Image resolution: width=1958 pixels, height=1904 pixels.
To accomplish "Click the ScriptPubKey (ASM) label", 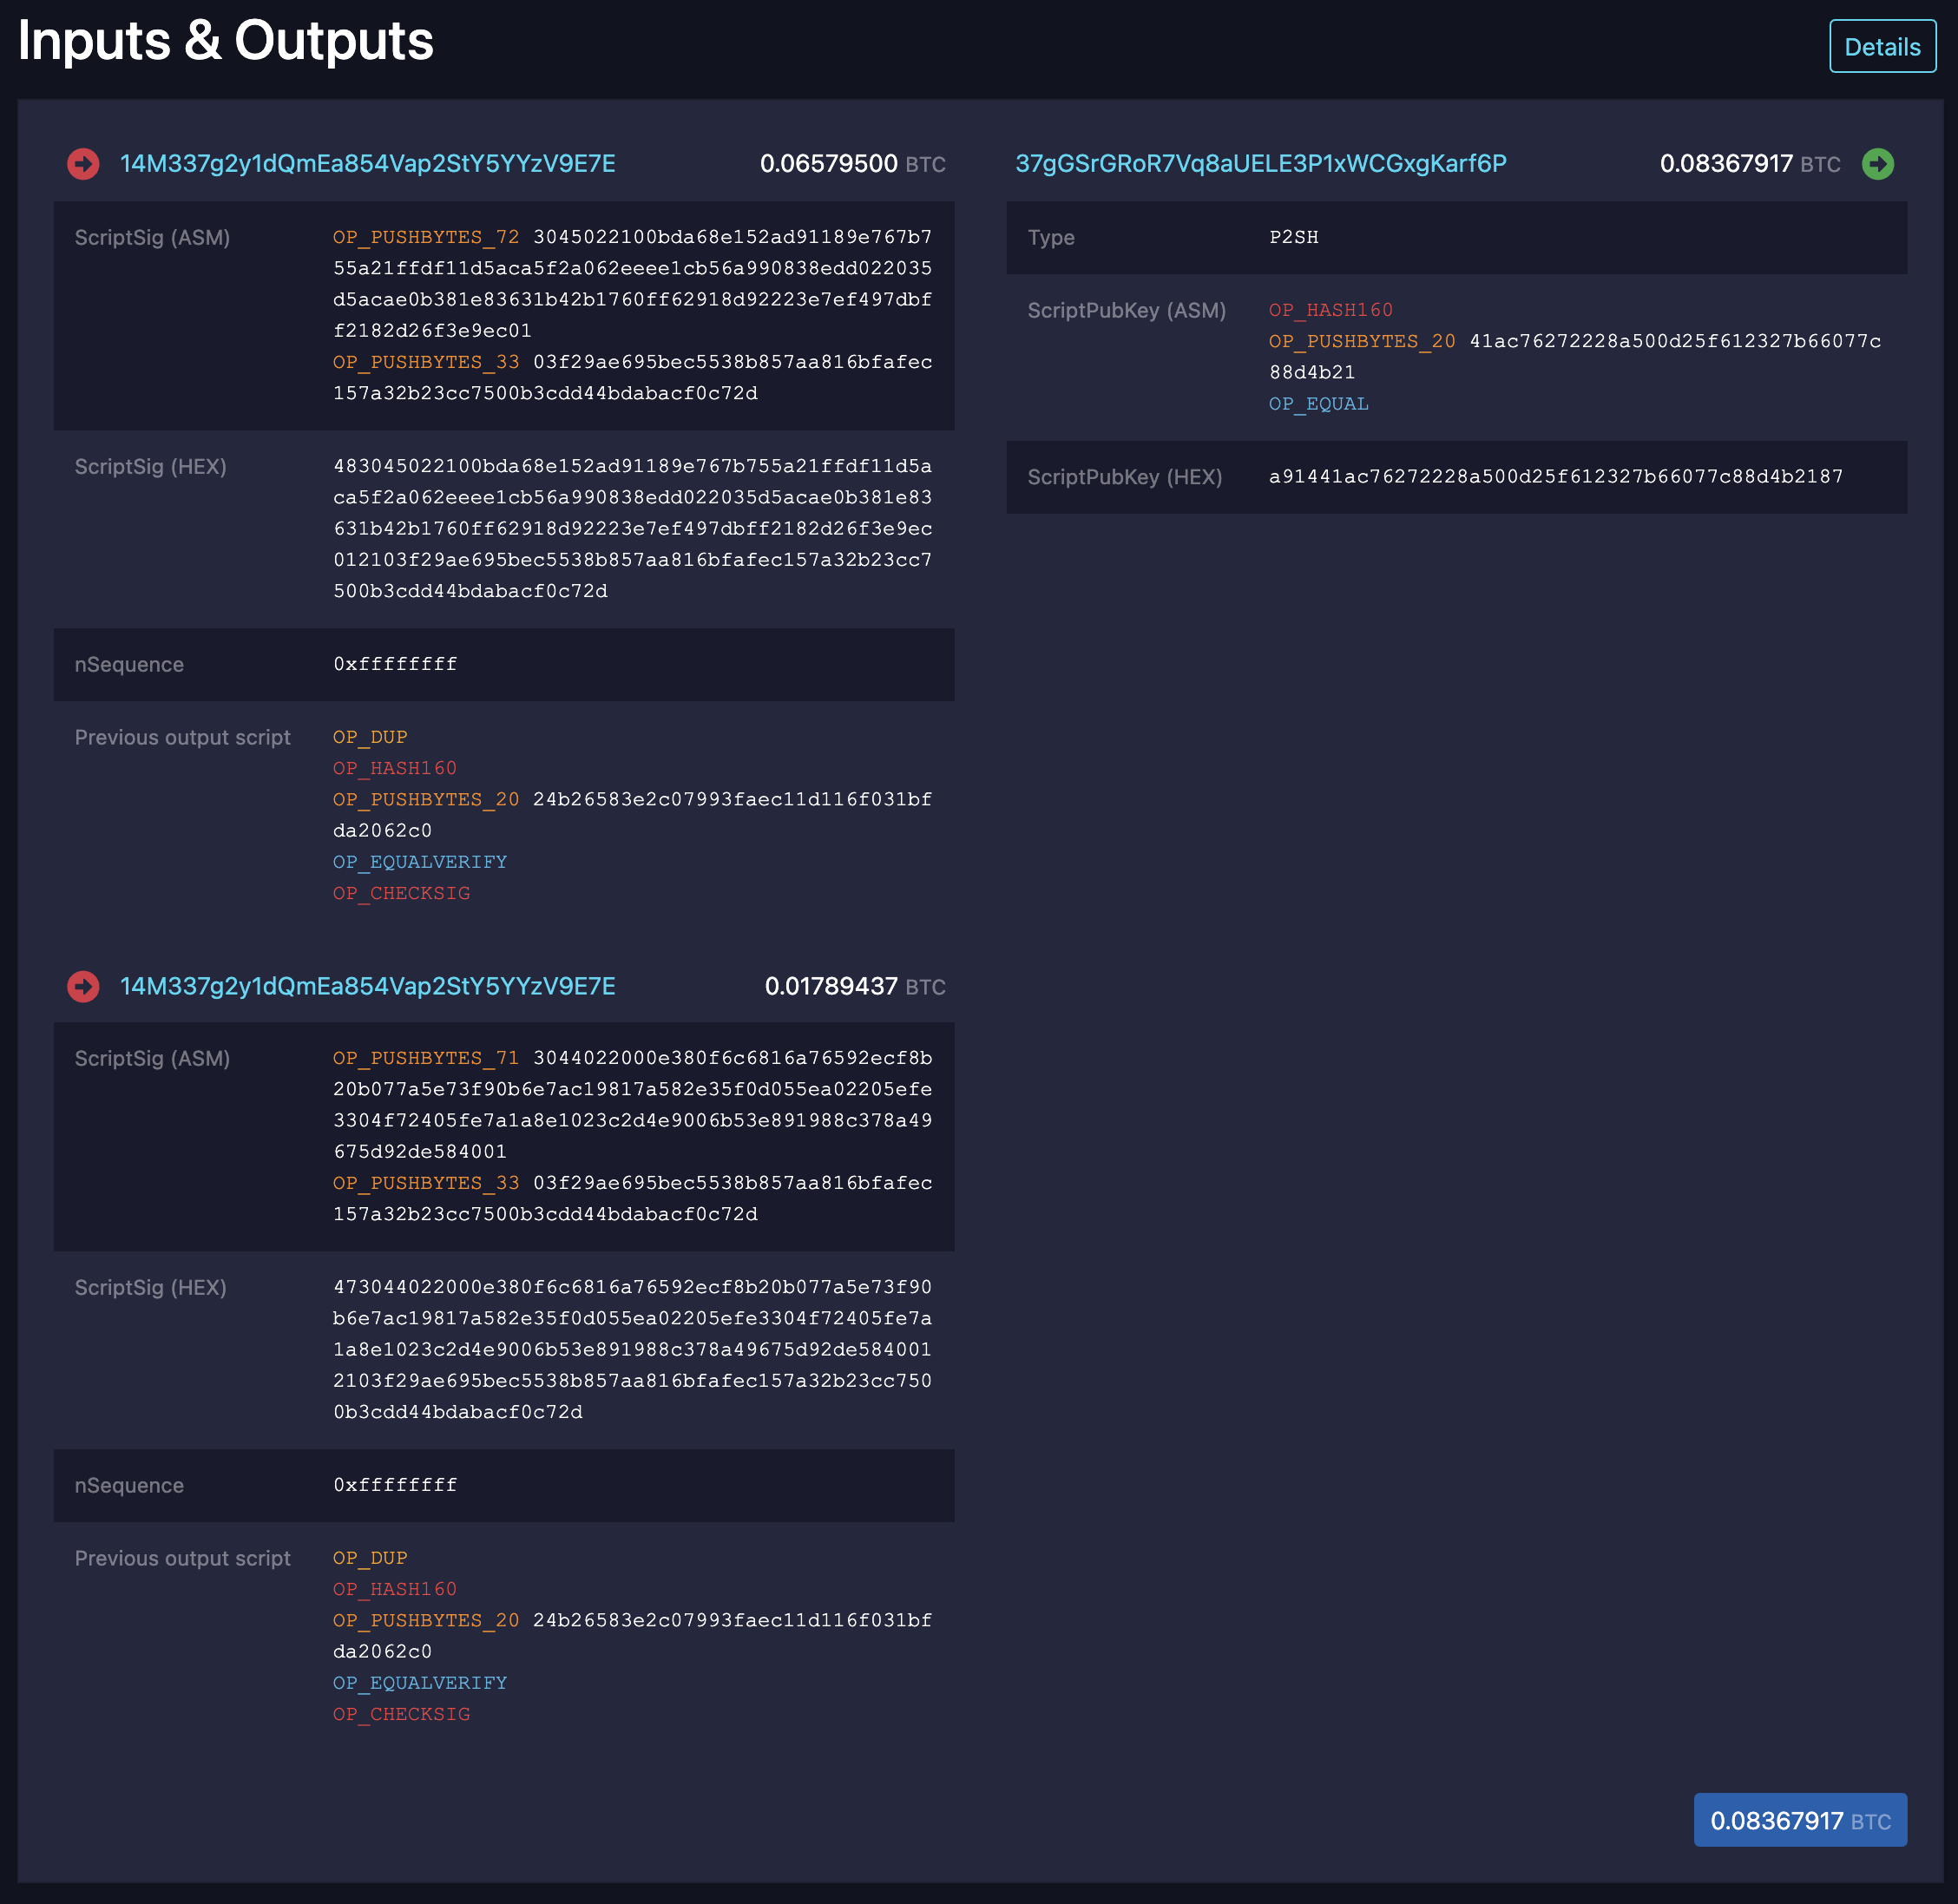I will (1126, 311).
